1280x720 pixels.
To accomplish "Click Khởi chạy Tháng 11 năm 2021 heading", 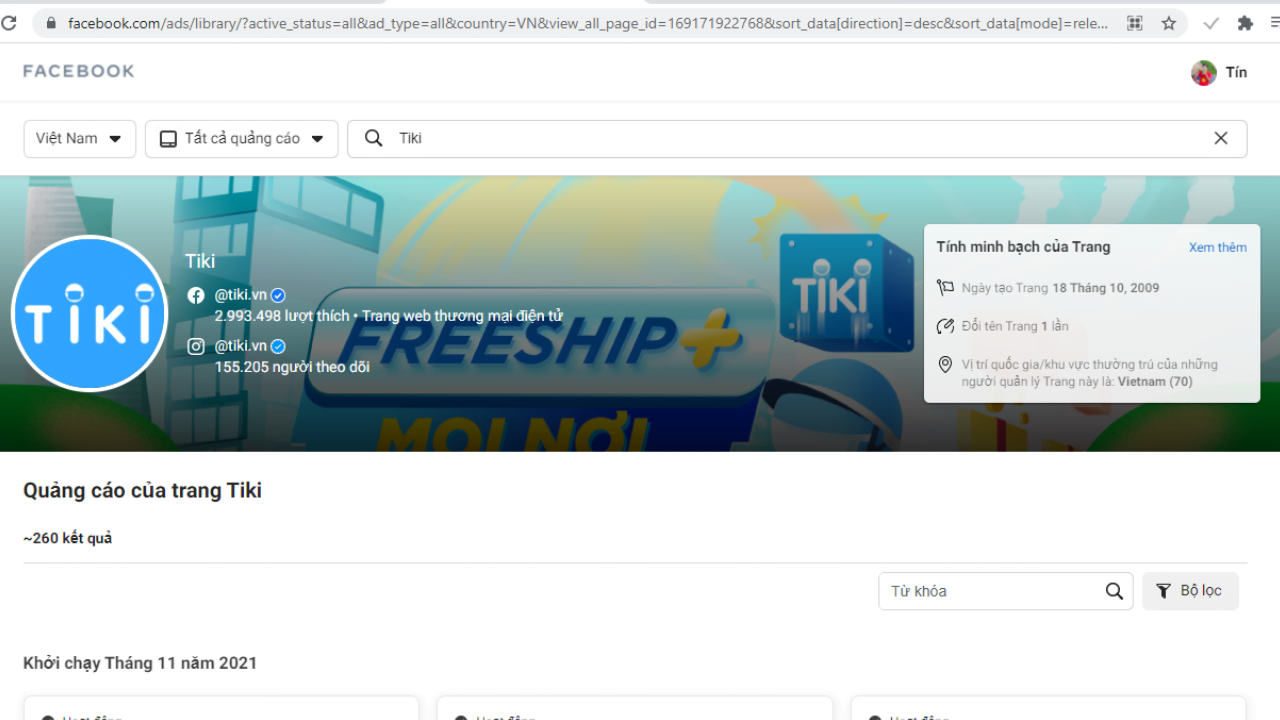I will 140,663.
